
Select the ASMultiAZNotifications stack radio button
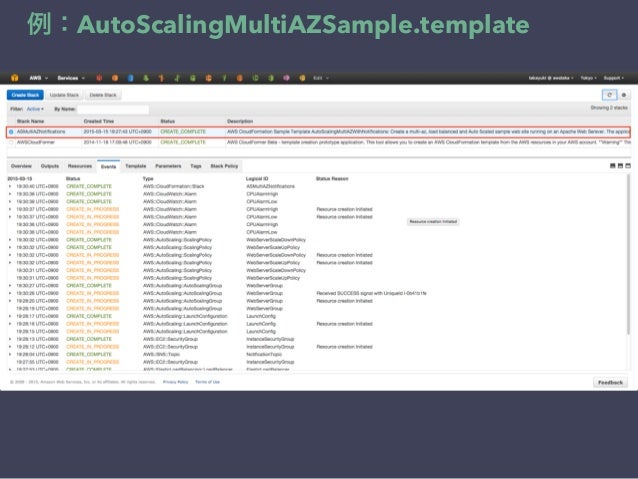(x=11, y=132)
